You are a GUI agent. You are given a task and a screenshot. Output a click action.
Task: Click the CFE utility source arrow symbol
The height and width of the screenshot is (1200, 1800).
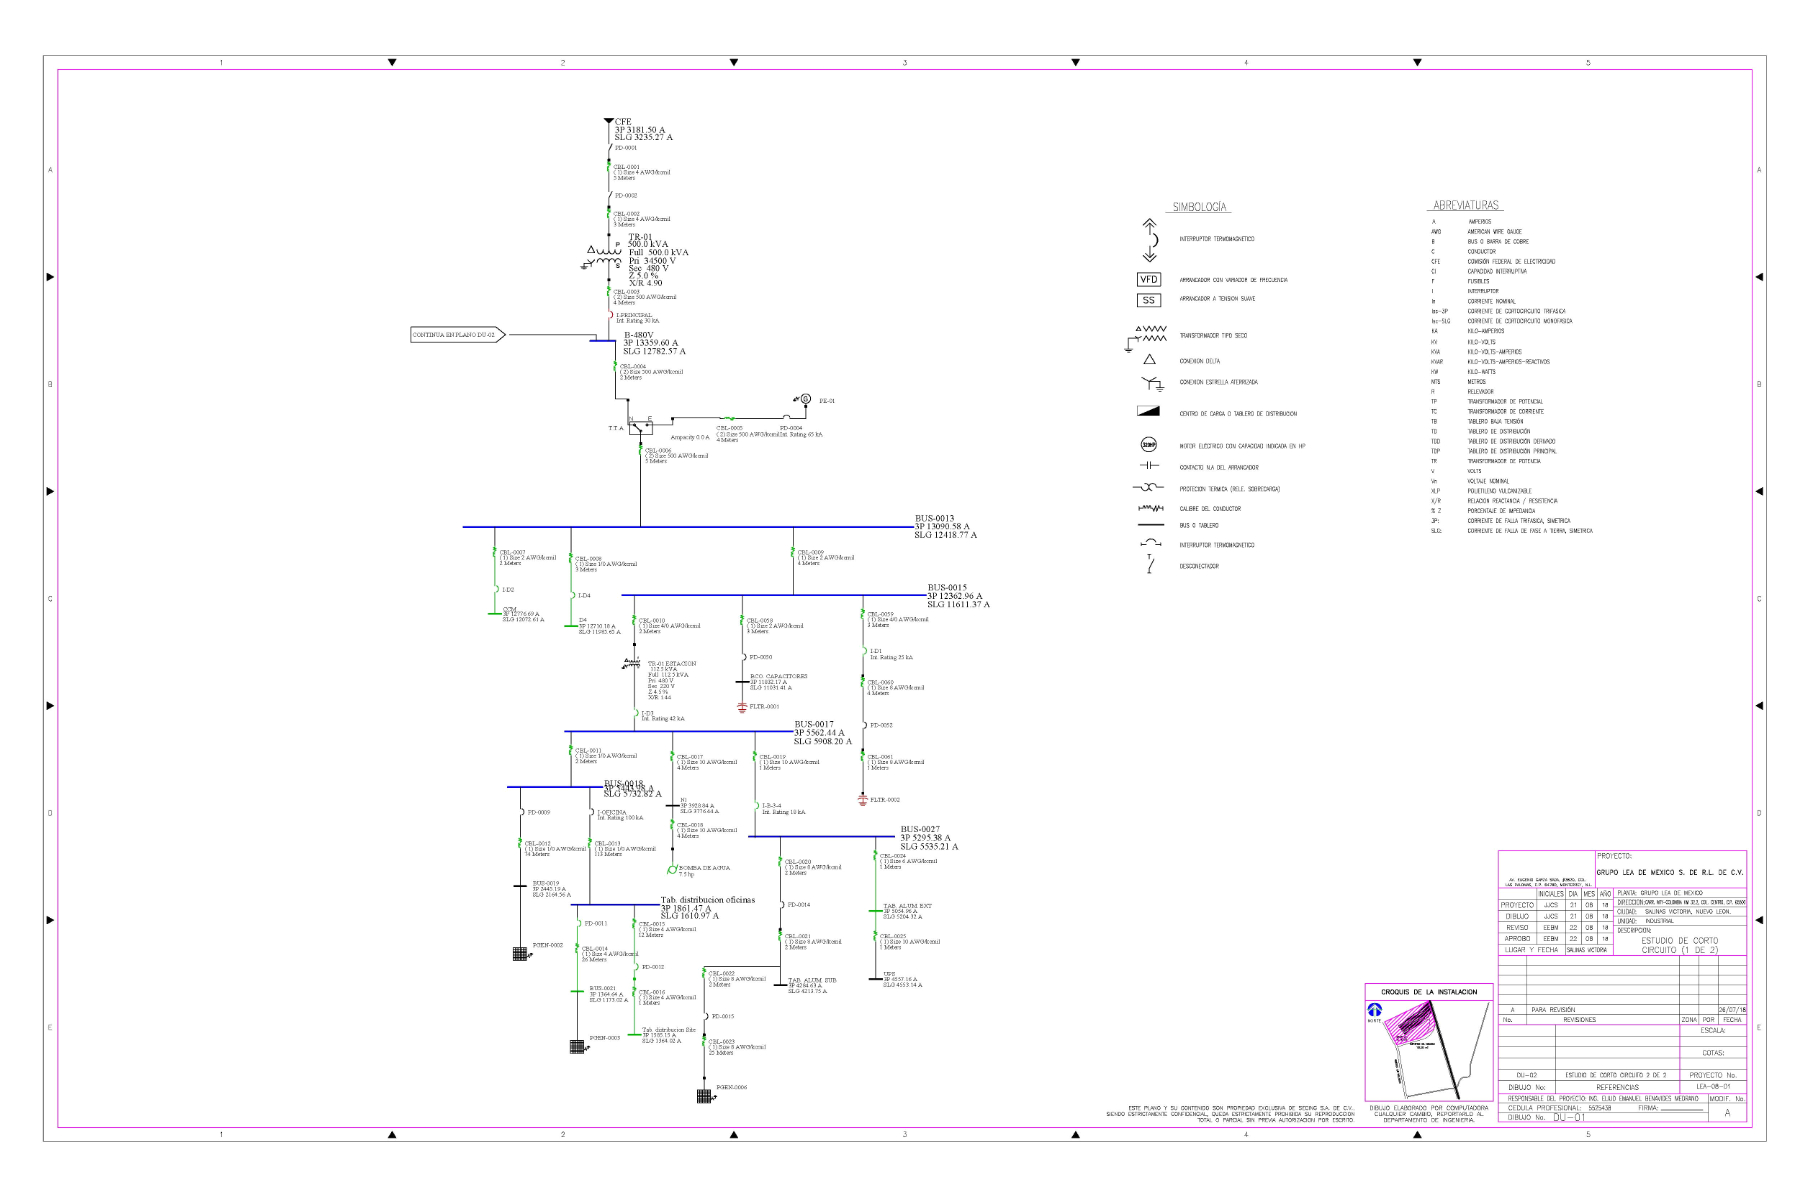tap(607, 122)
